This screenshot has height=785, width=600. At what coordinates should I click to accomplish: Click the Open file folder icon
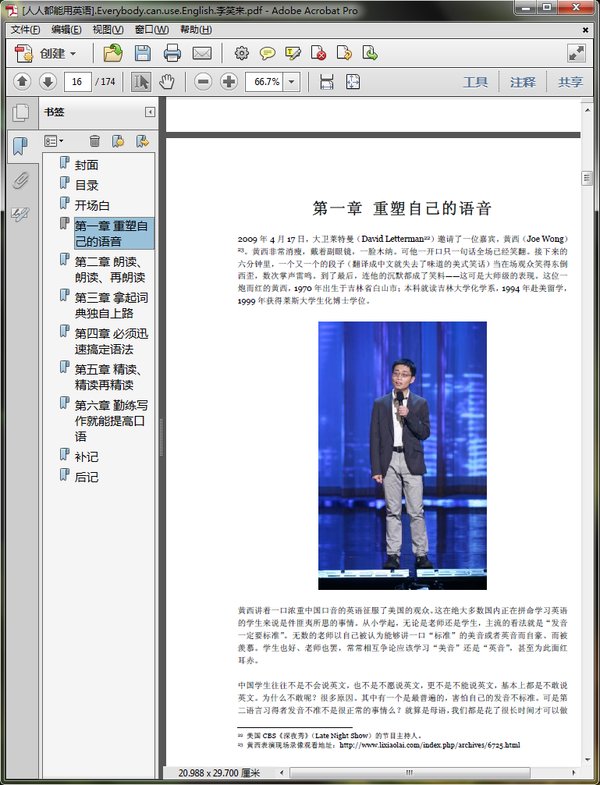pos(112,53)
